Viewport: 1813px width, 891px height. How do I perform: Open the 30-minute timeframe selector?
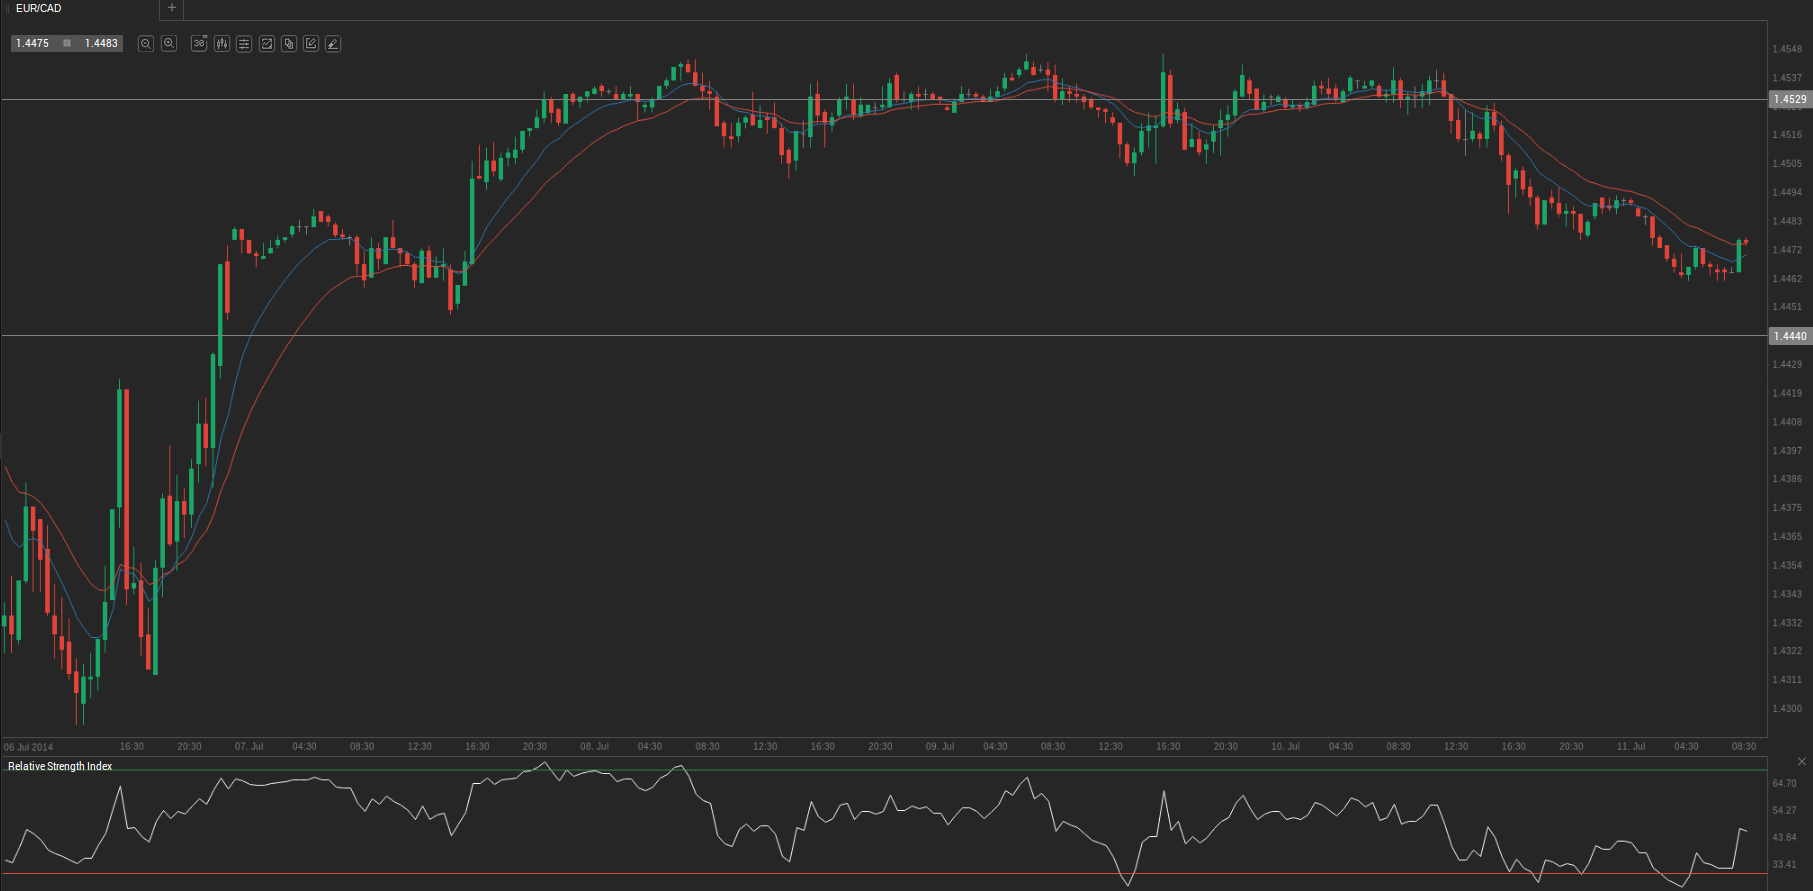(x=199, y=44)
